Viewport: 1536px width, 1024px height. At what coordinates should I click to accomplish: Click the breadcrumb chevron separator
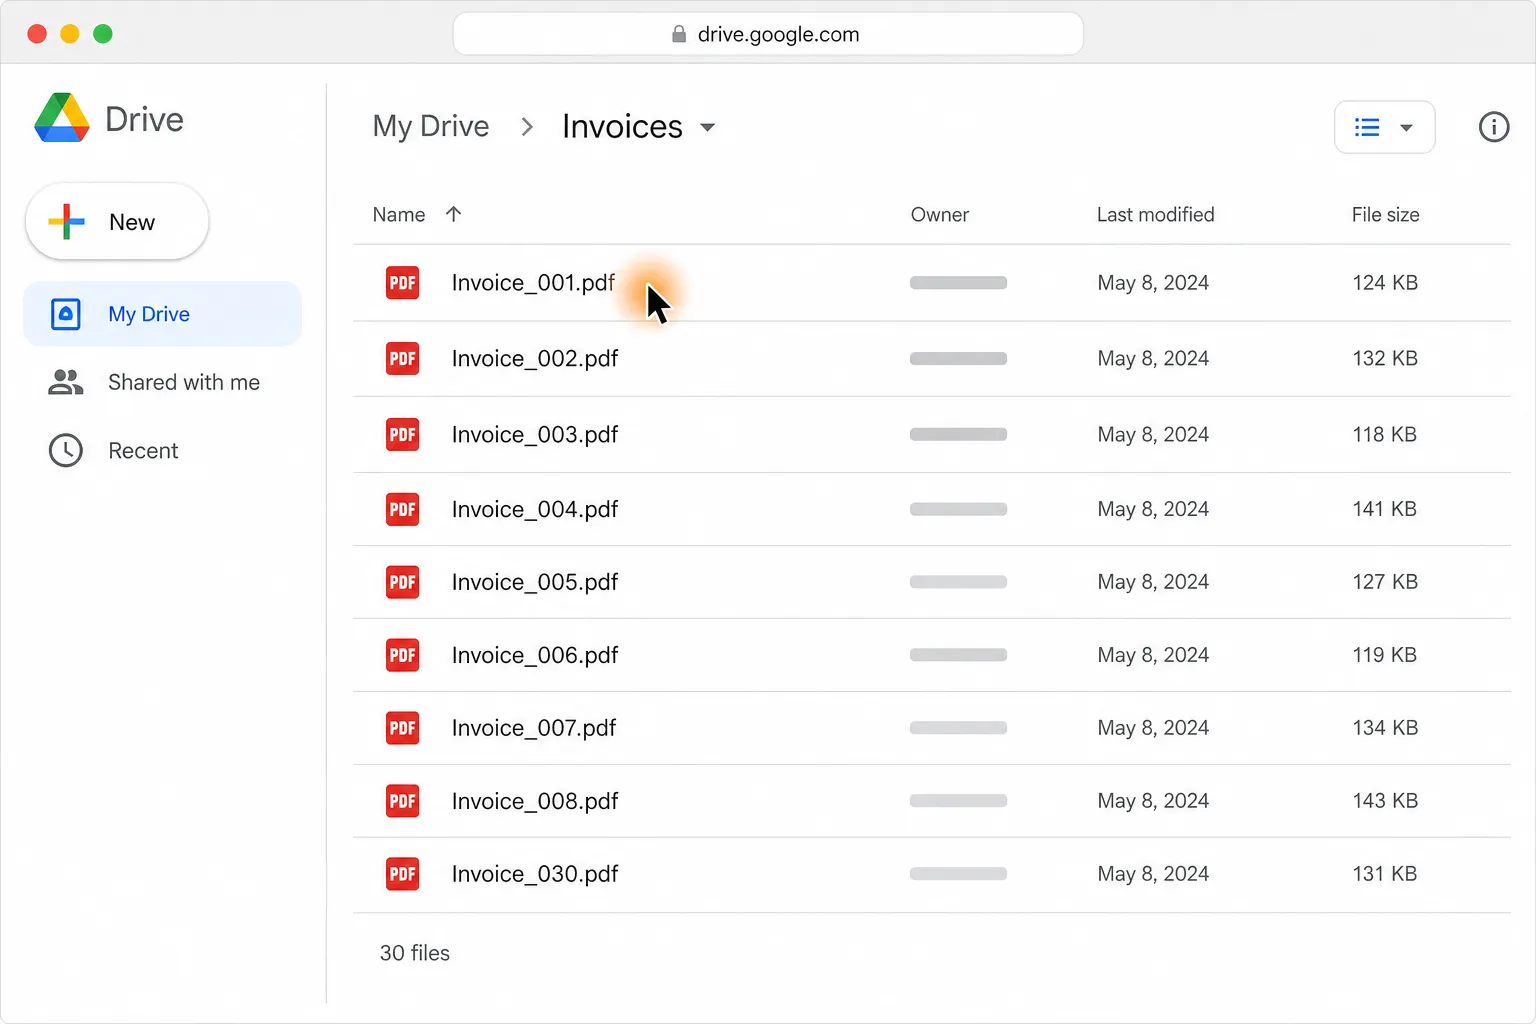(527, 127)
